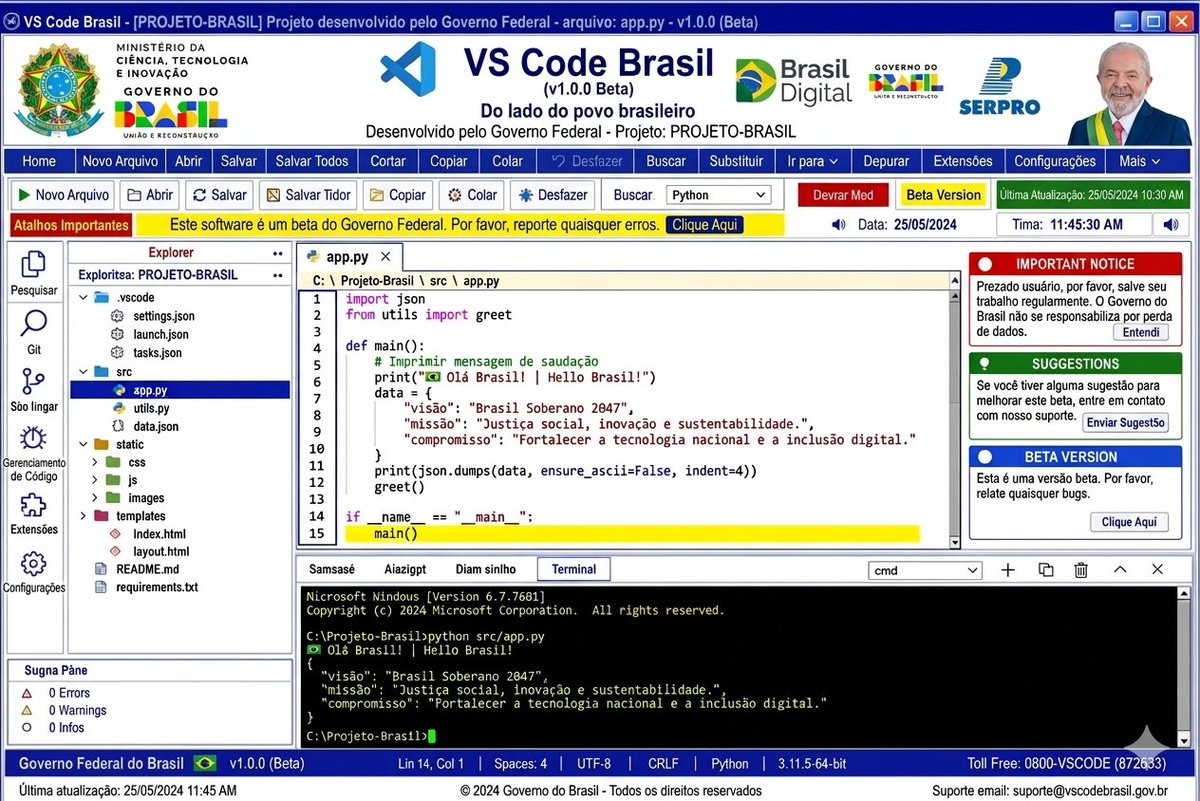Screen dimensions: 1200x801
Task: Click Spaces: 4 in the status bar
Action: [520, 763]
